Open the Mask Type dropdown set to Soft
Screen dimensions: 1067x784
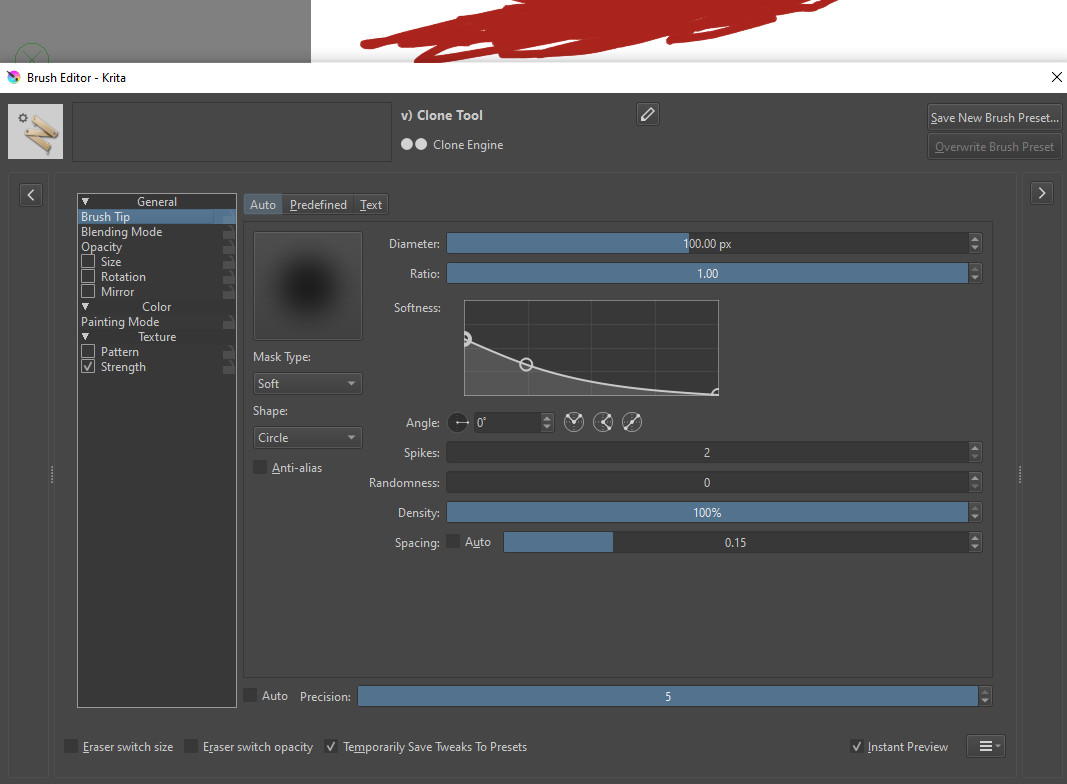coord(307,384)
